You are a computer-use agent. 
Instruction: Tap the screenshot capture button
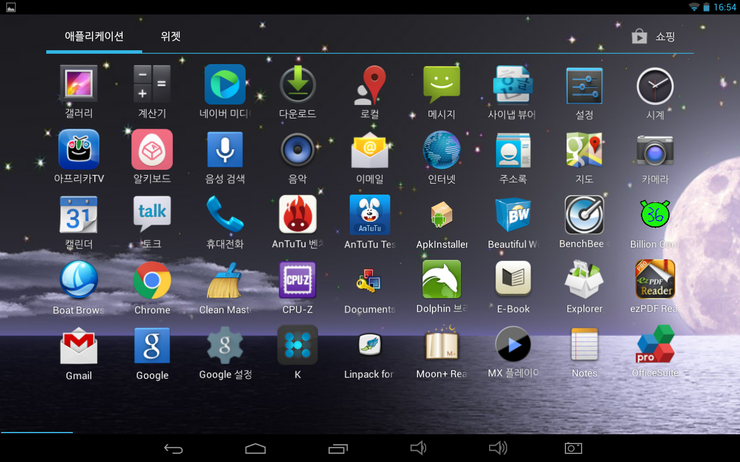[x=573, y=448]
